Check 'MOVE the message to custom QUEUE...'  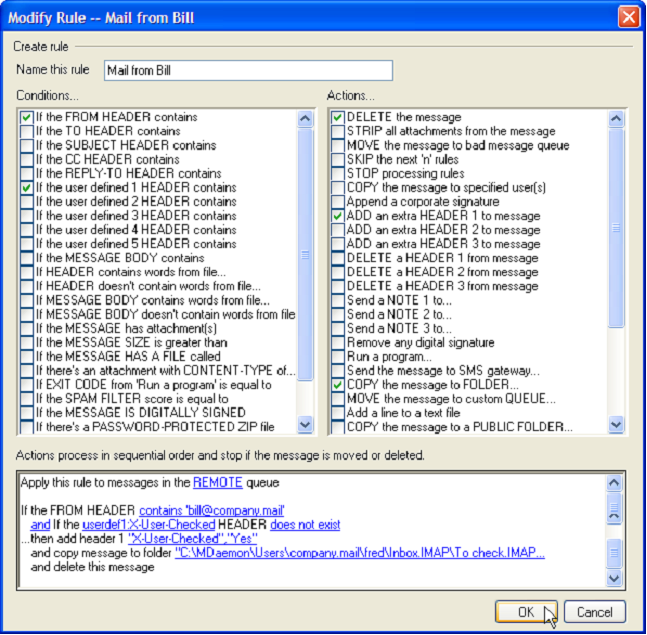pos(338,399)
